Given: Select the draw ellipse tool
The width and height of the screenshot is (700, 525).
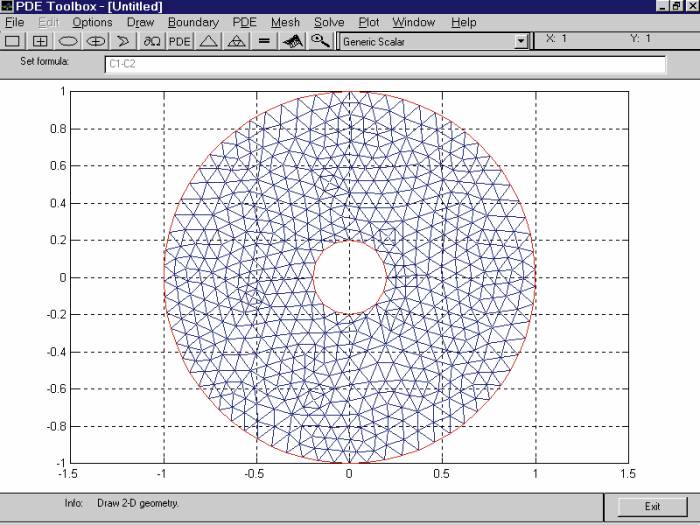Looking at the screenshot, I should (68, 41).
